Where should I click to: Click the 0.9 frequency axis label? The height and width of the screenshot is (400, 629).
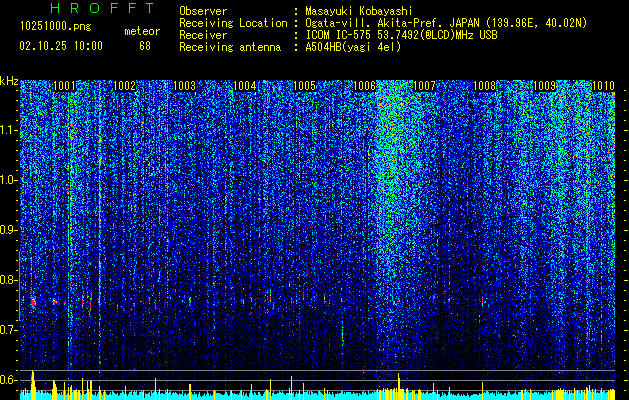pyautogui.click(x=9, y=230)
